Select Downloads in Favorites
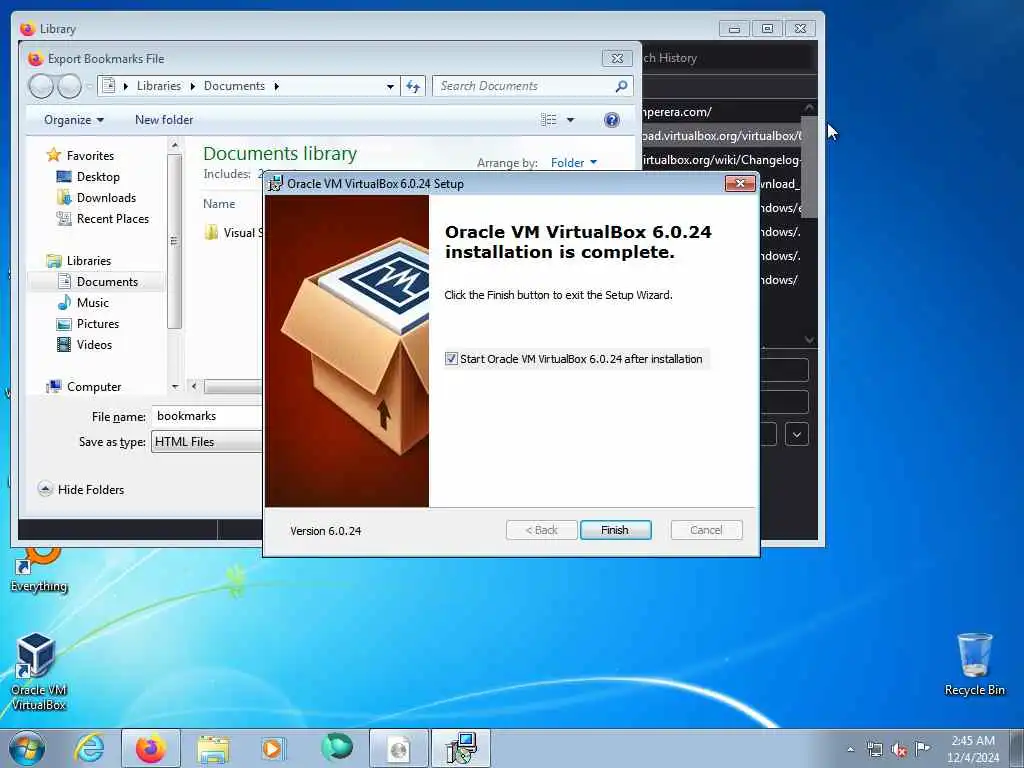This screenshot has width=1024, height=768. (106, 198)
